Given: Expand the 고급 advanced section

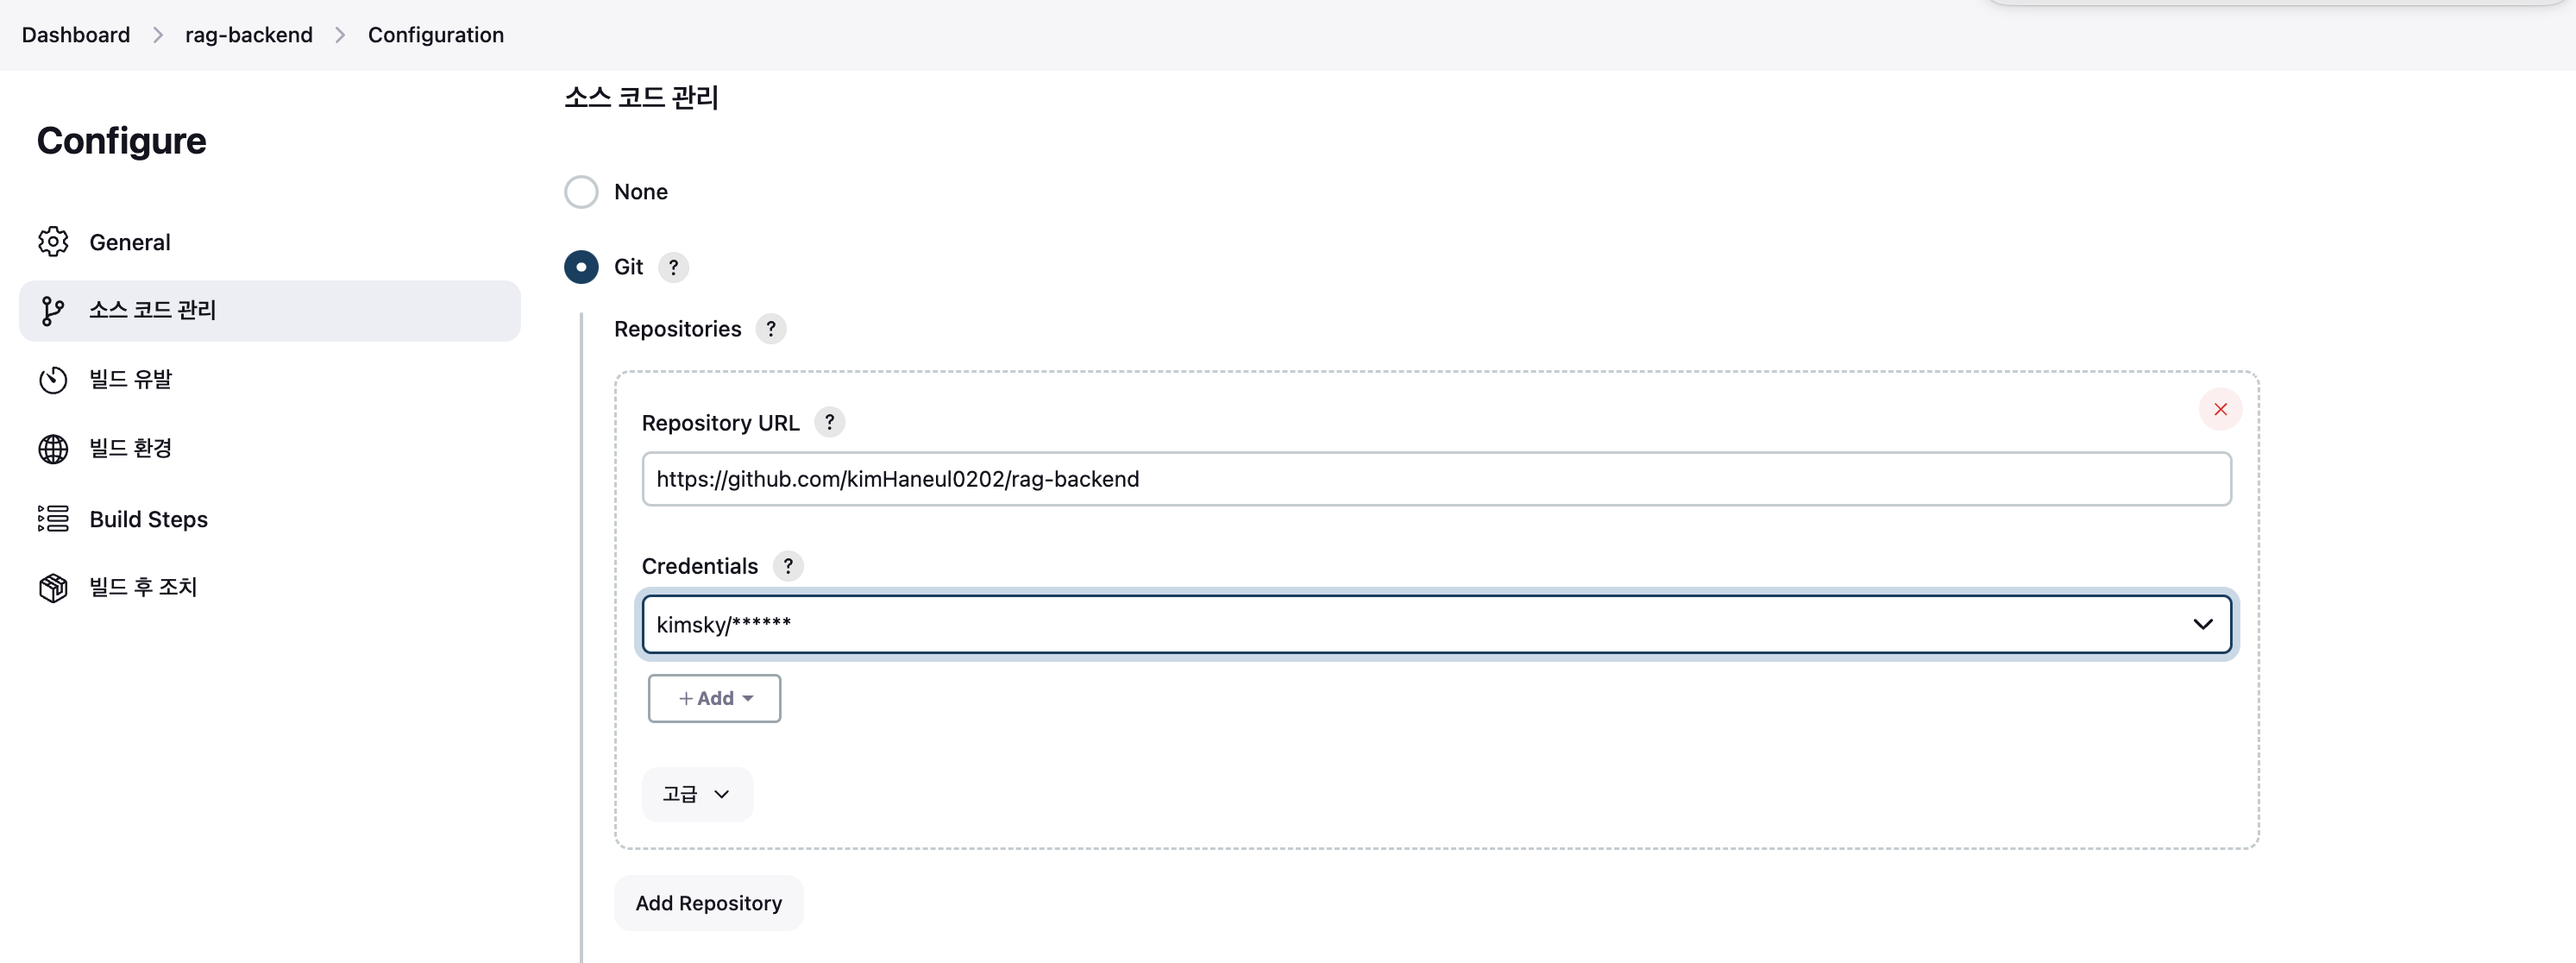Looking at the screenshot, I should [697, 794].
